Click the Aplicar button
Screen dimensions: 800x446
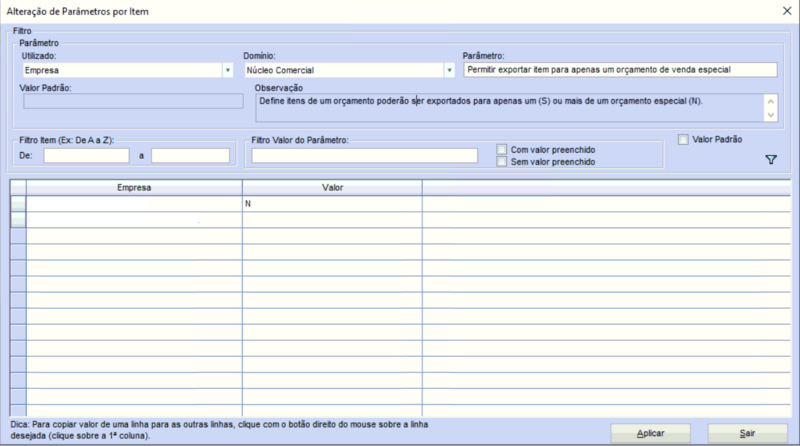(651, 433)
